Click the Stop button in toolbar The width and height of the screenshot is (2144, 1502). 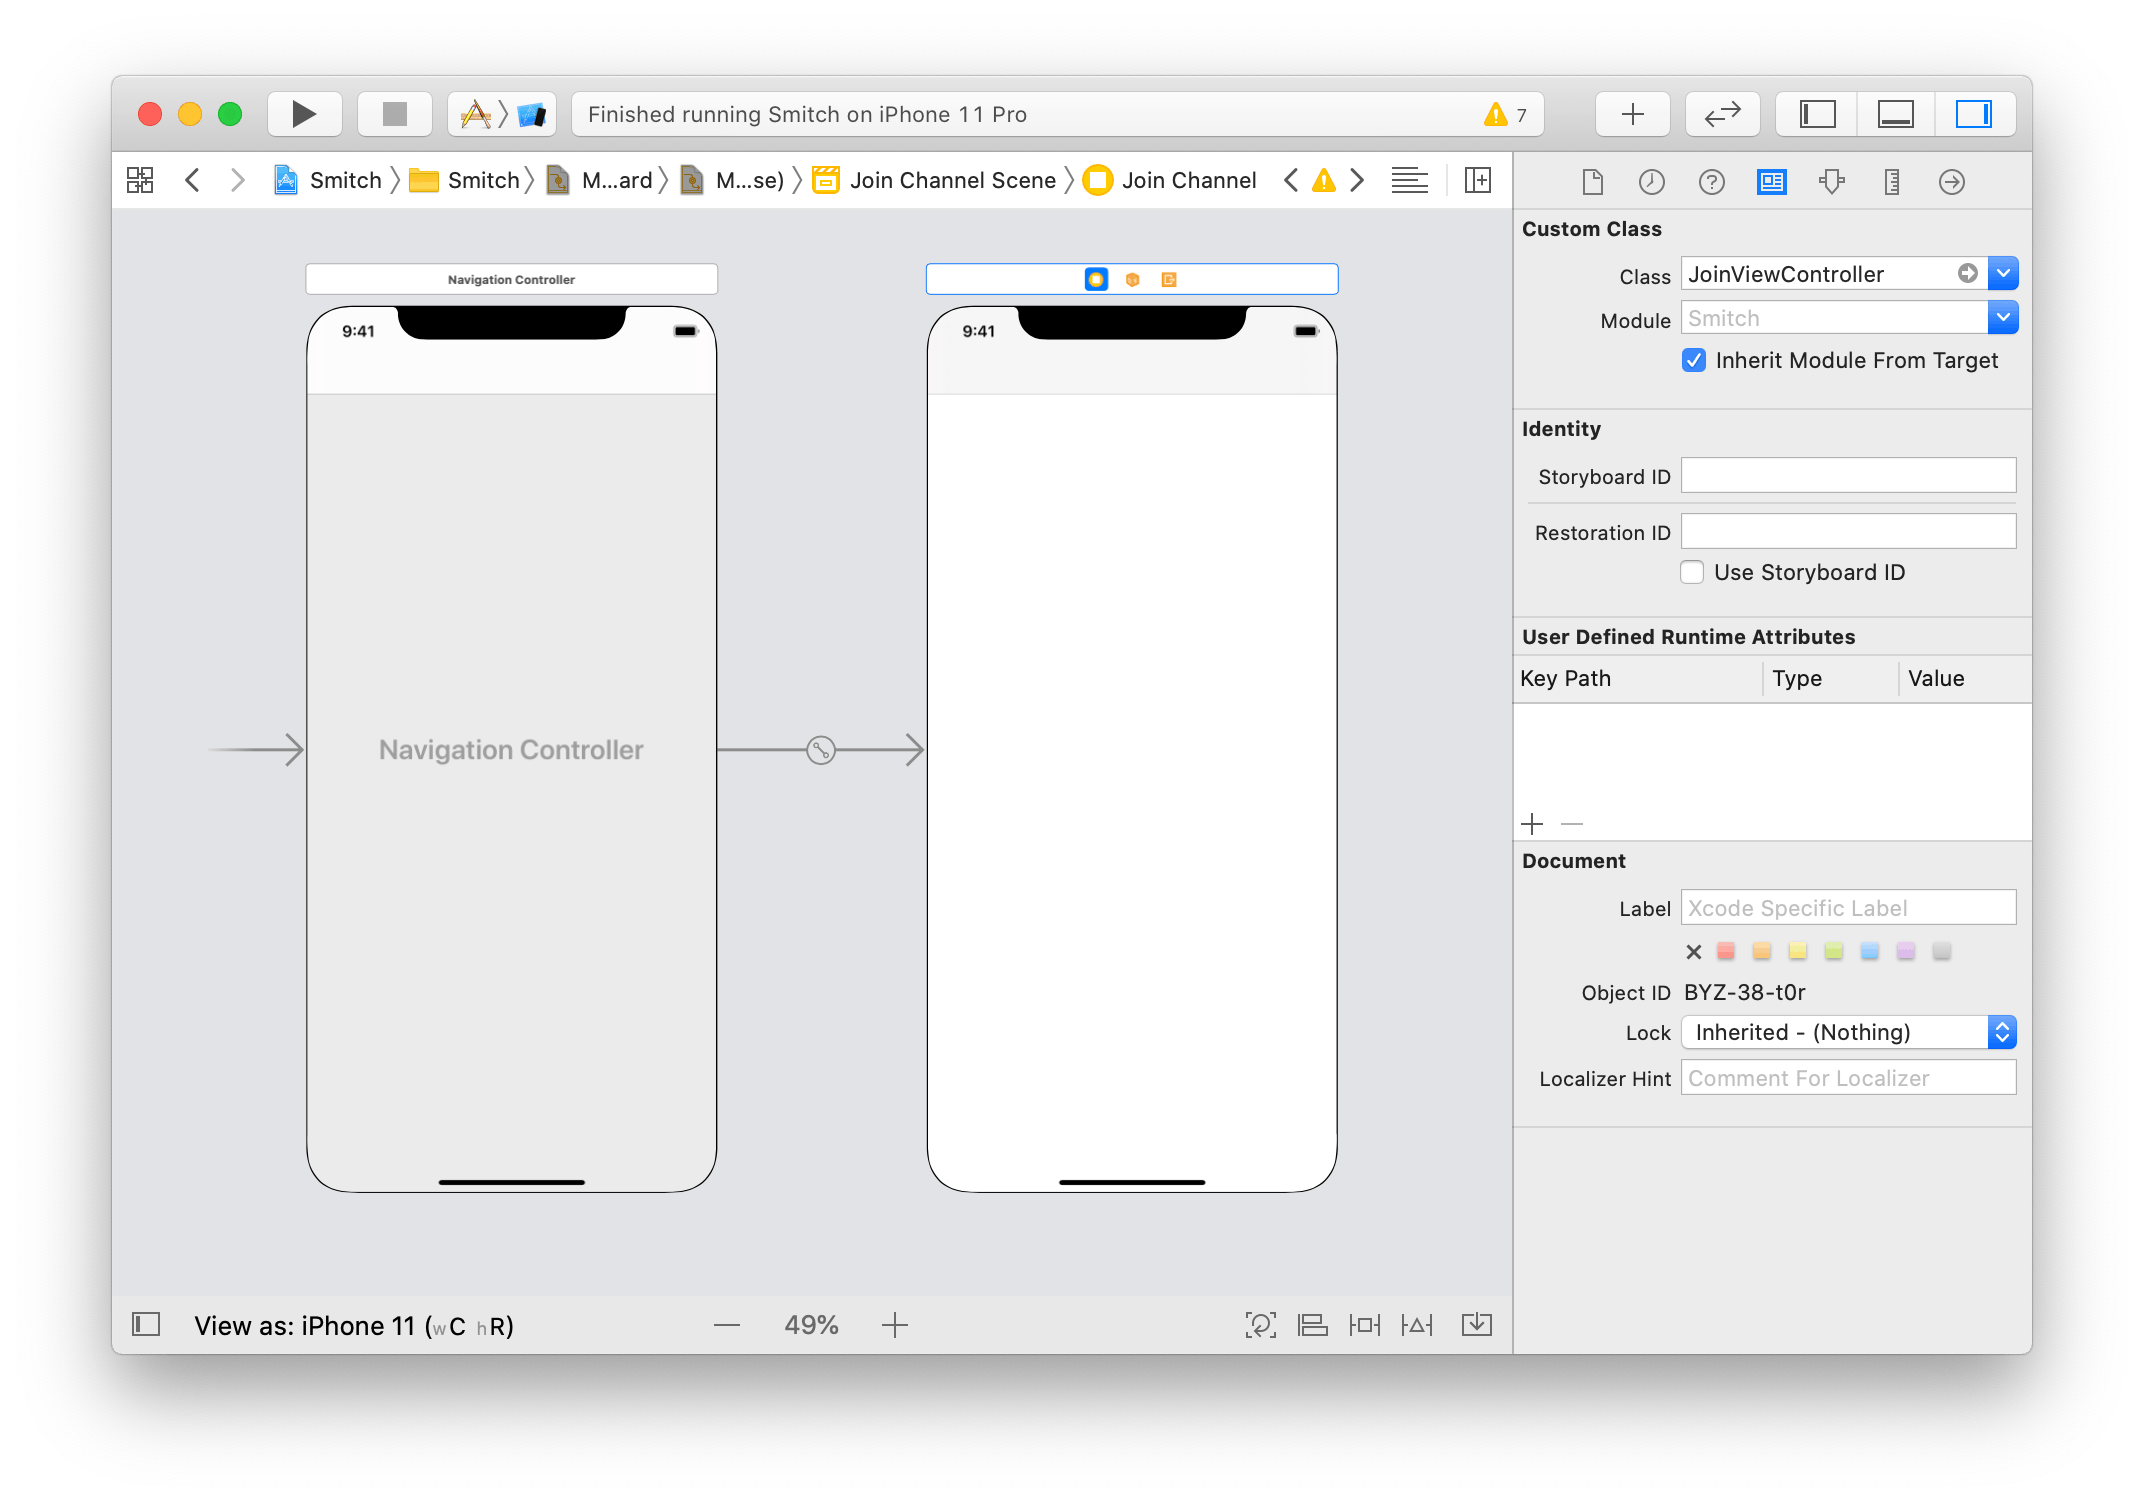coord(395,114)
